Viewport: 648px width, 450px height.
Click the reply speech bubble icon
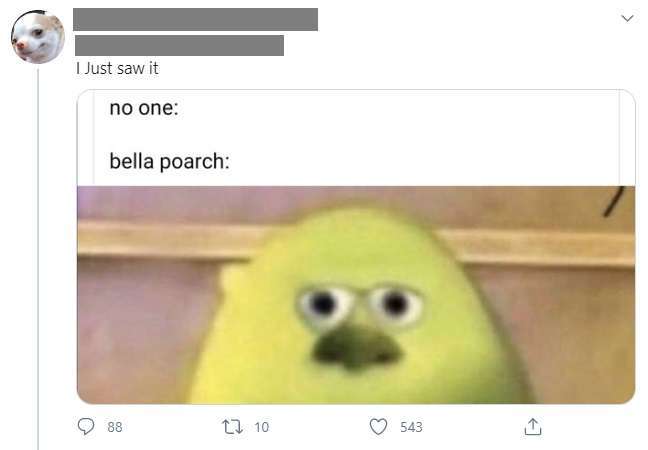(86, 426)
